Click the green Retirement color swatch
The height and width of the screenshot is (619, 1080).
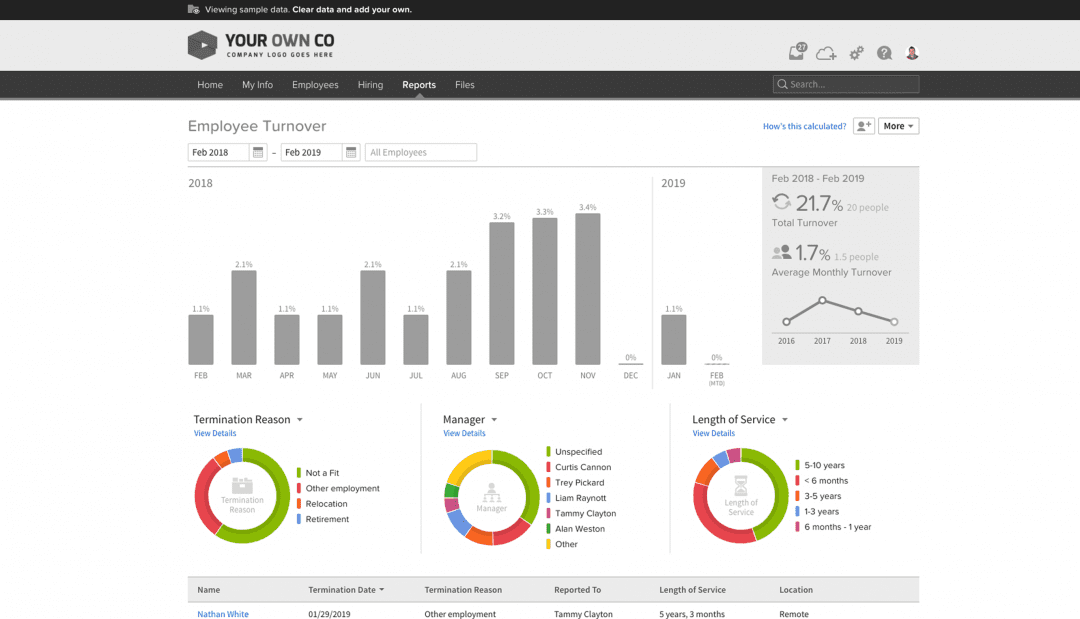(297, 519)
